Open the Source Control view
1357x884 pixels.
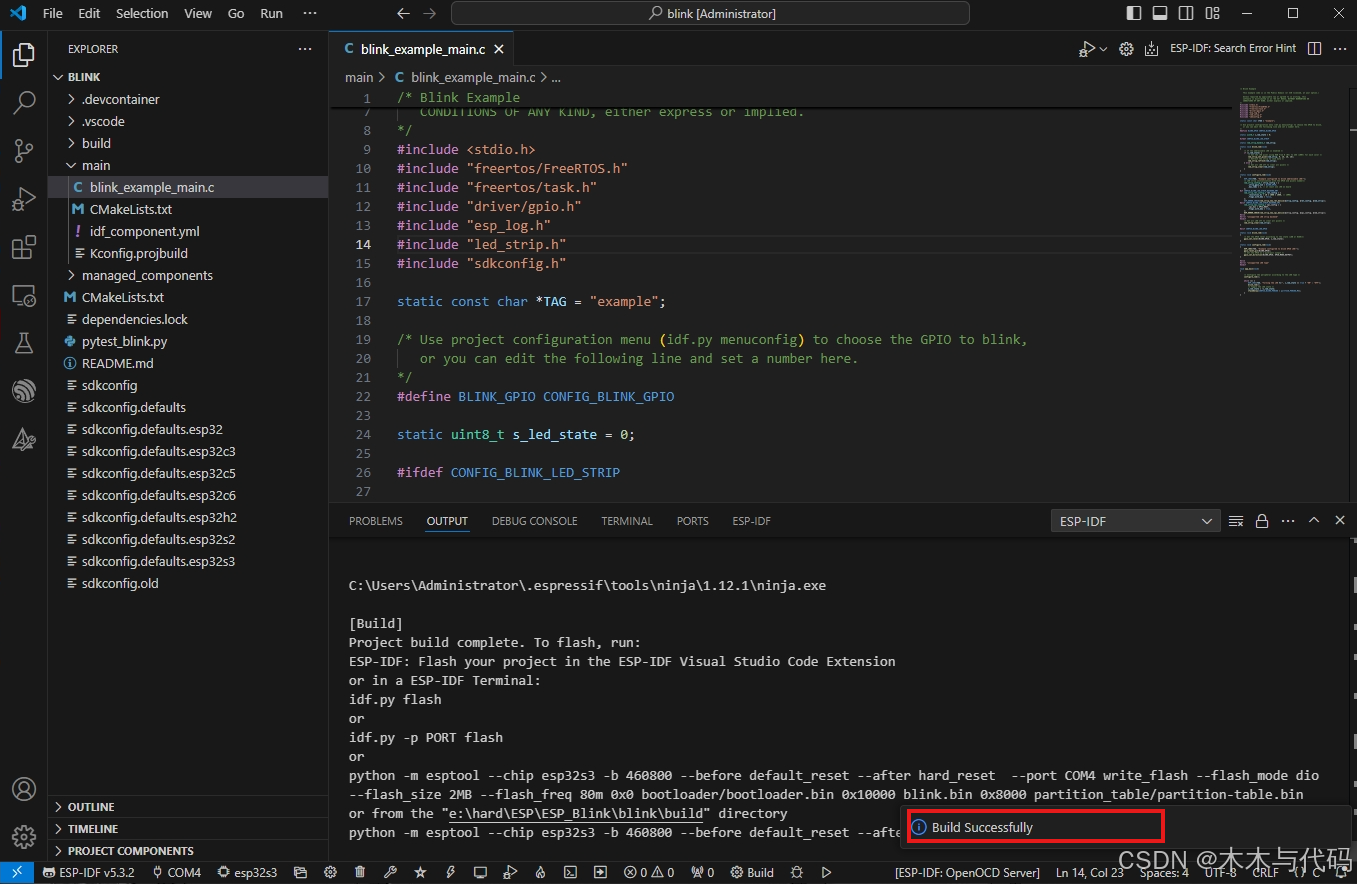tap(24, 150)
